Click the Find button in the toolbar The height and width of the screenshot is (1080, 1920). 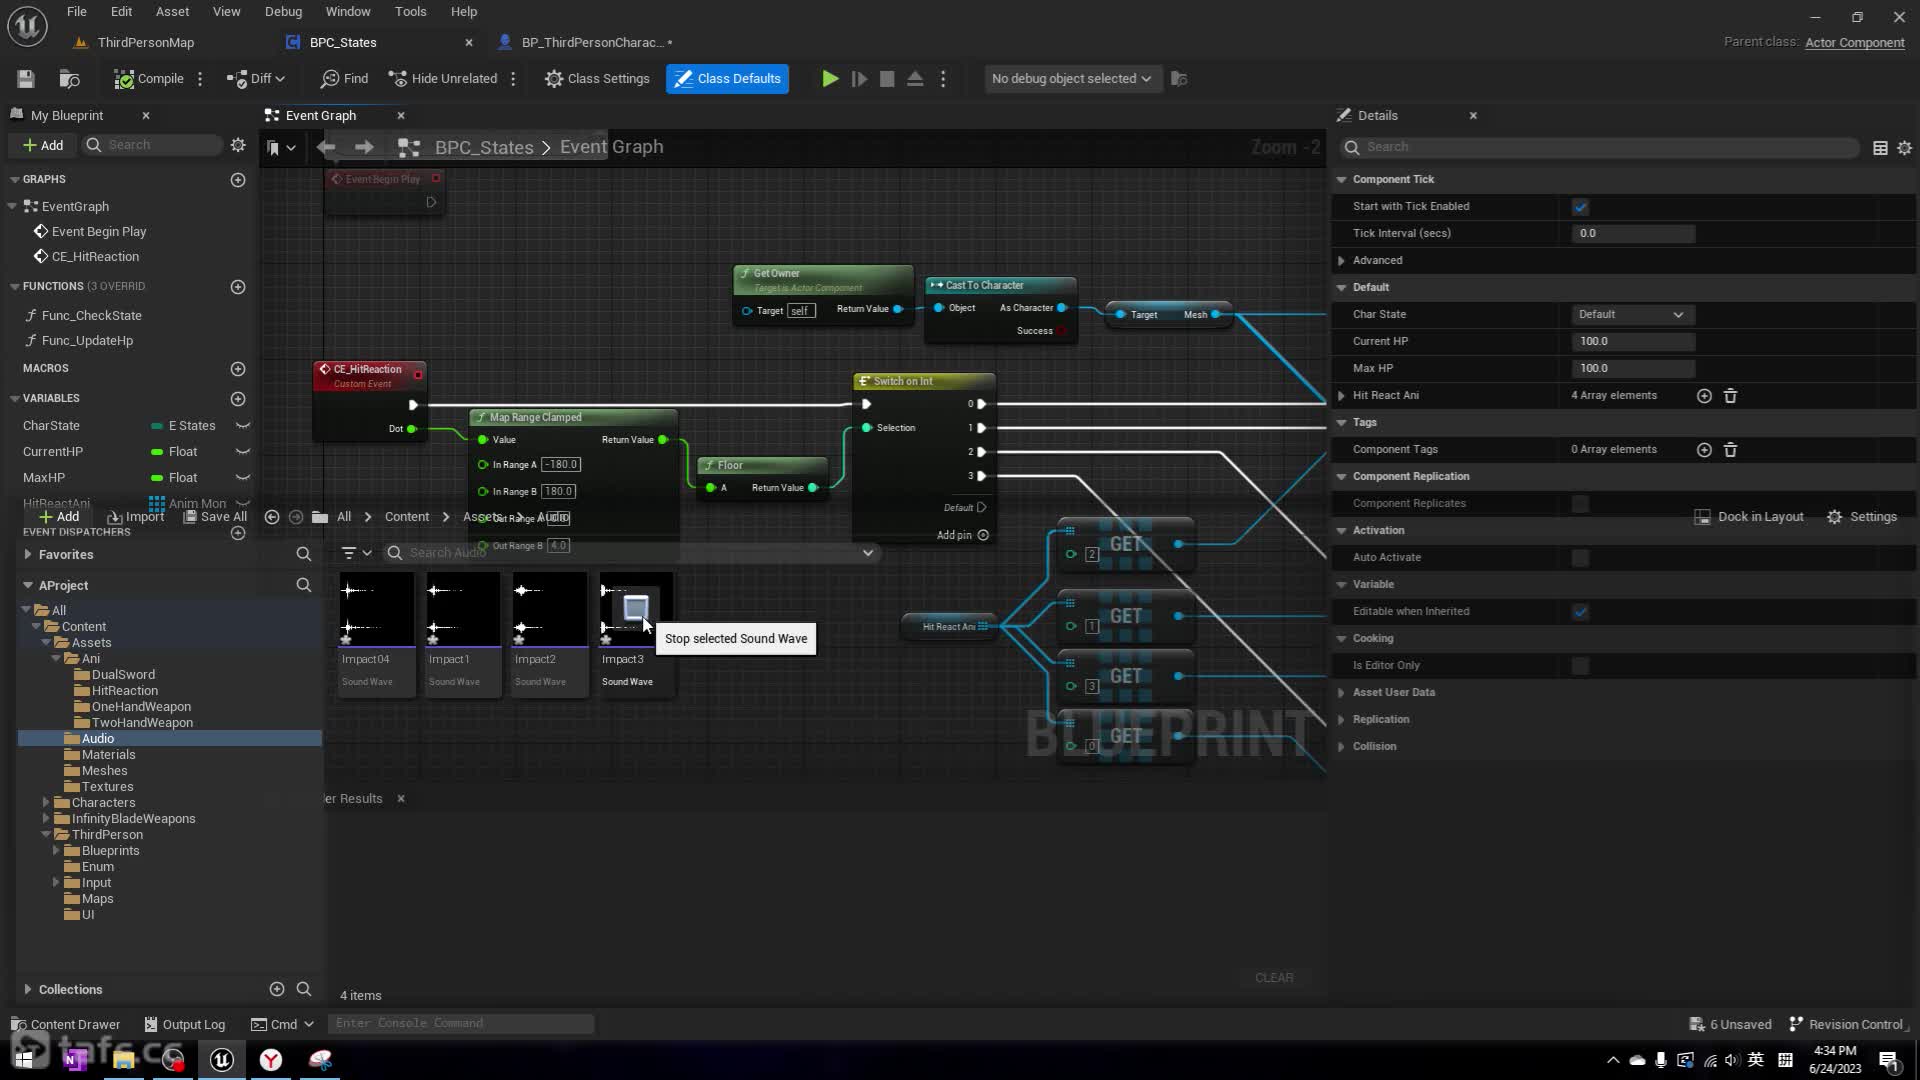(x=344, y=79)
